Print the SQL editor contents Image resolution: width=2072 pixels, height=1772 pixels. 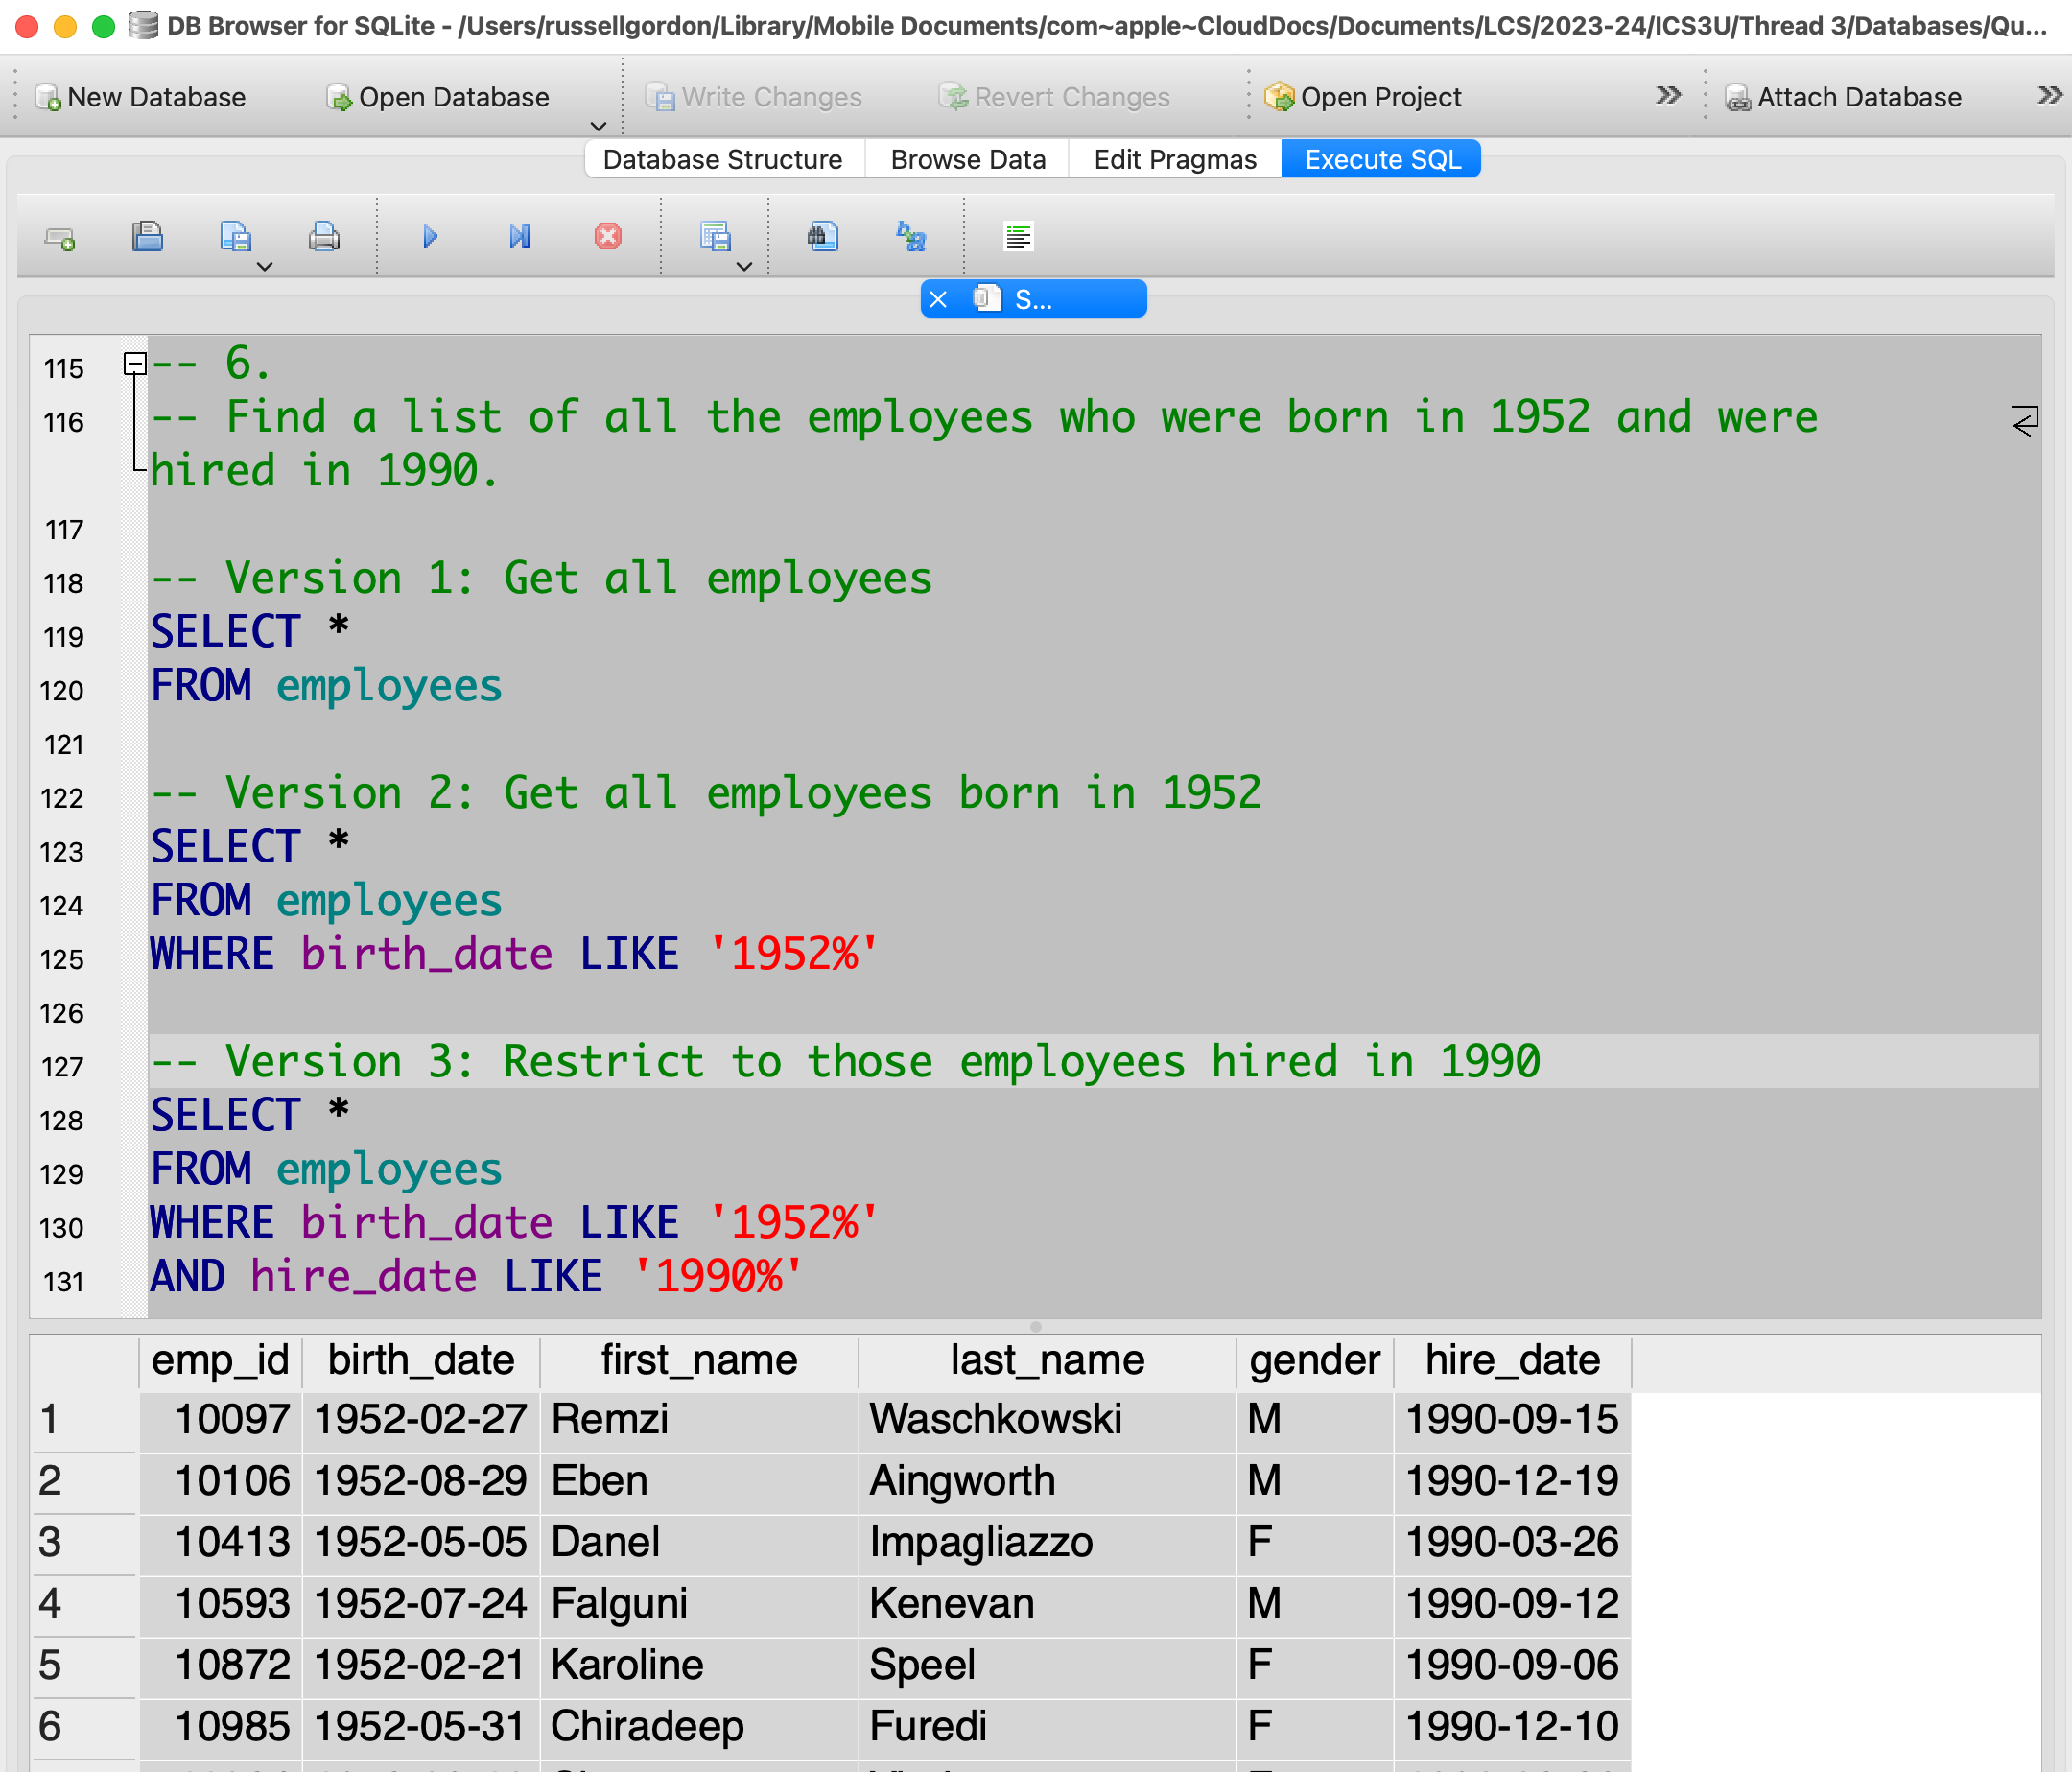coord(323,237)
